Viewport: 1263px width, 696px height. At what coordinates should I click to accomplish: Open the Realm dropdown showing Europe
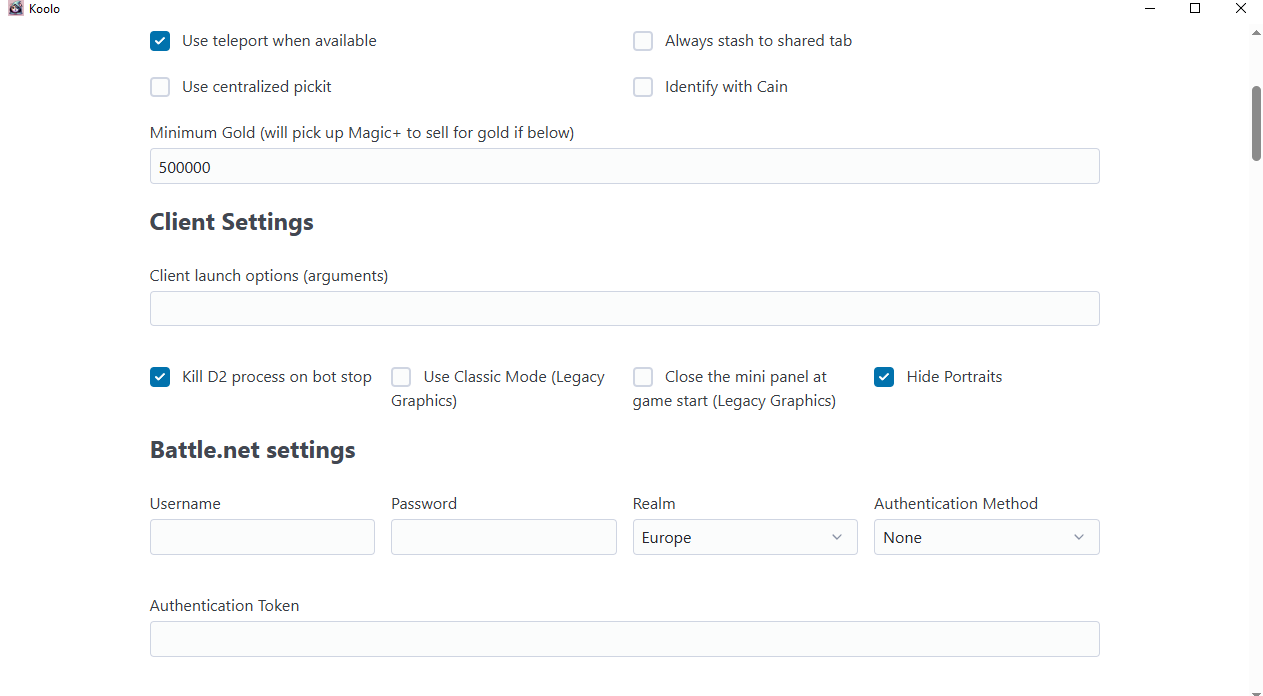click(745, 537)
